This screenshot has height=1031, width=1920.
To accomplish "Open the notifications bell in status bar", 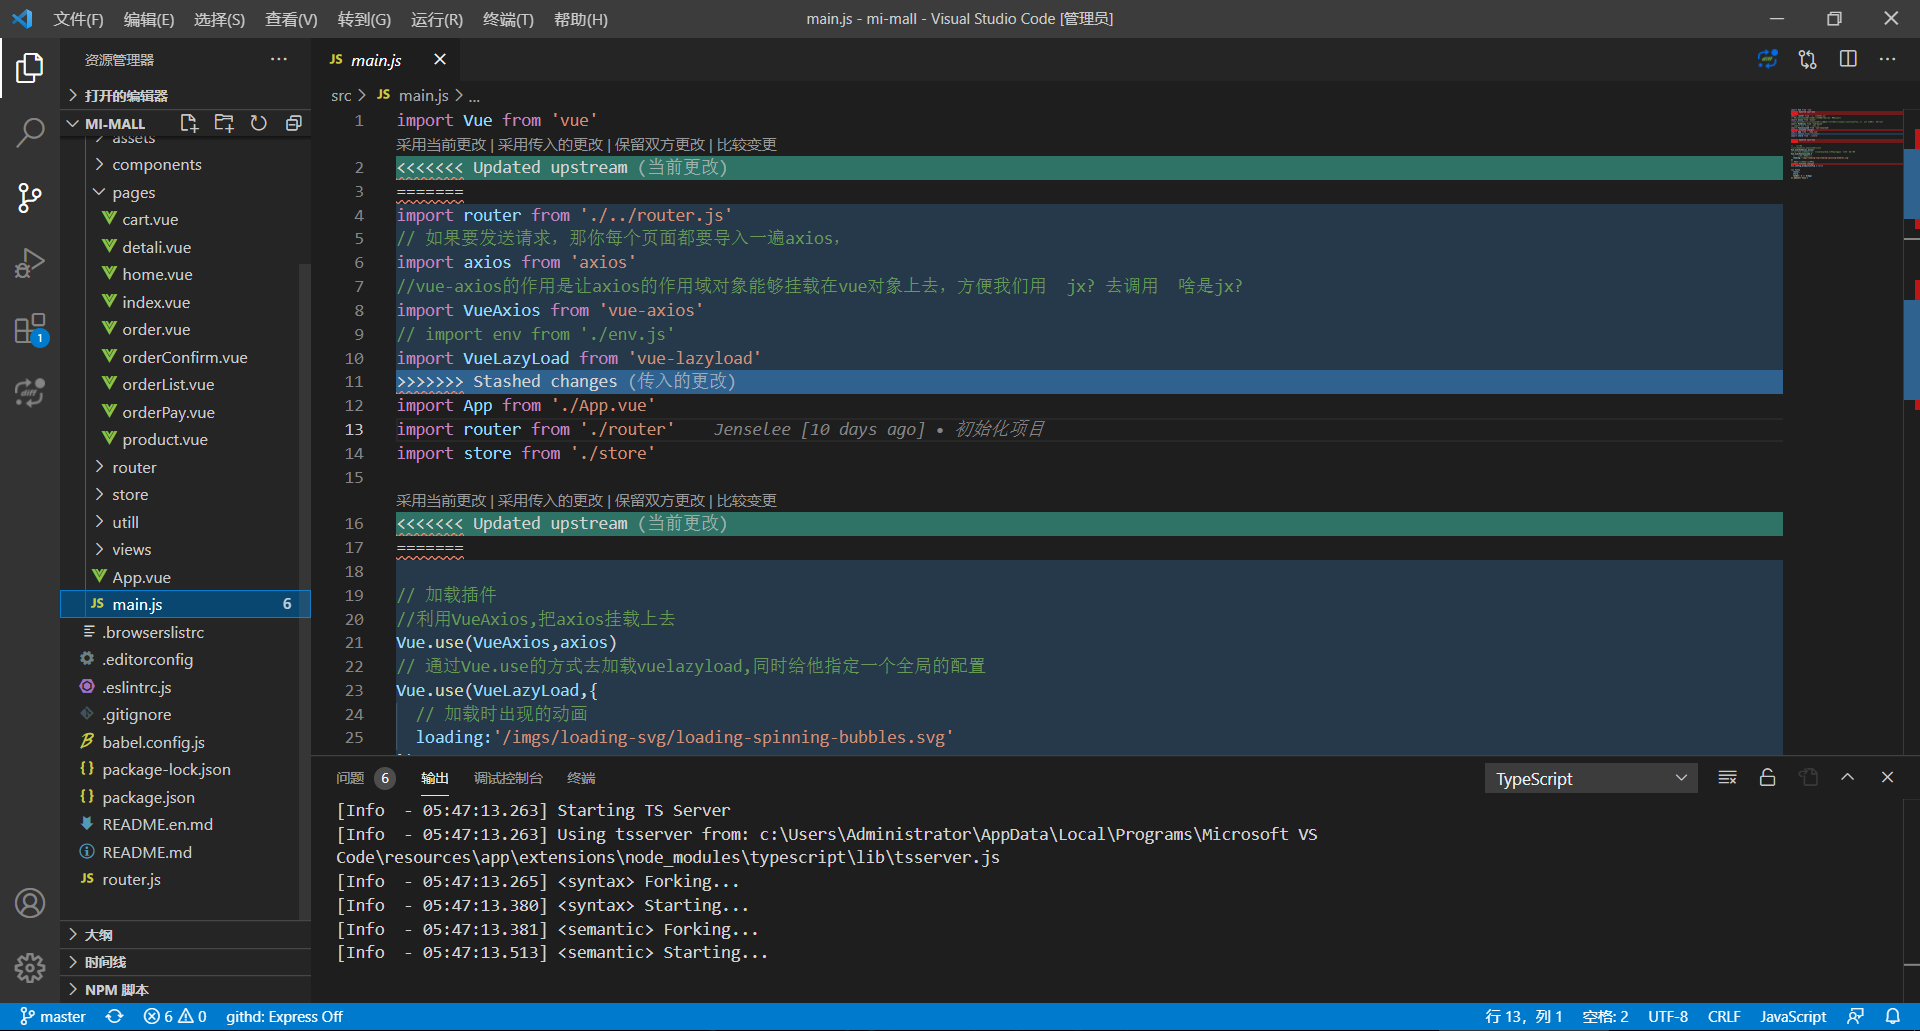I will pyautogui.click(x=1893, y=1016).
